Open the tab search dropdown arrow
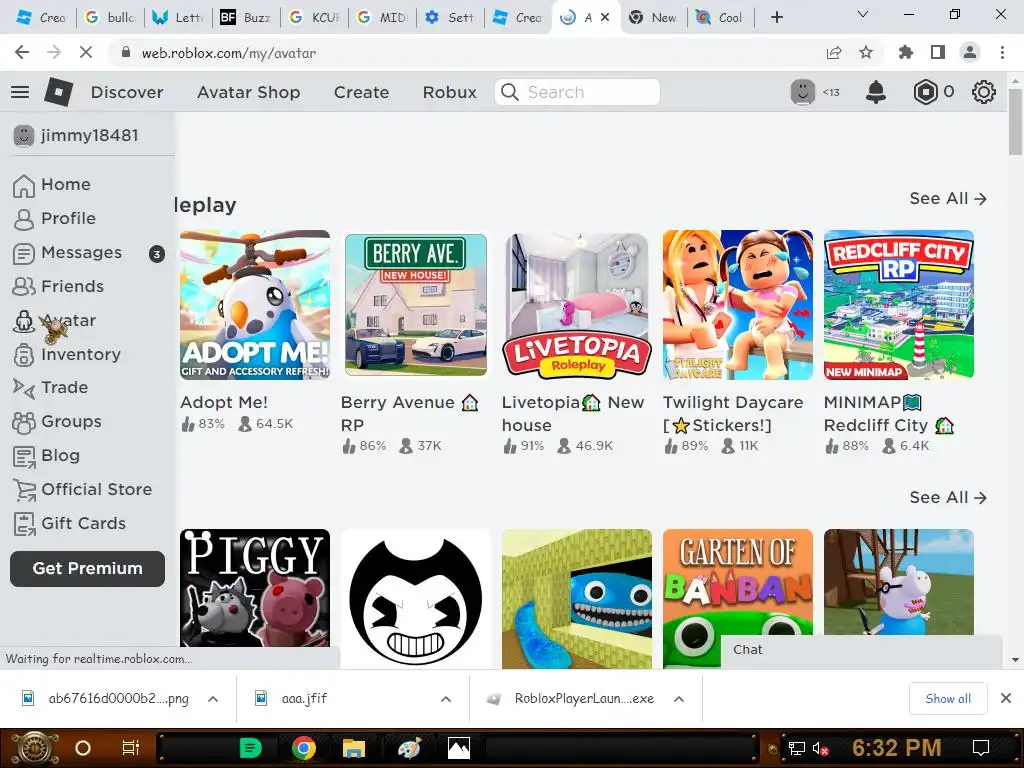Screen dimensions: 1024x768 863,14
